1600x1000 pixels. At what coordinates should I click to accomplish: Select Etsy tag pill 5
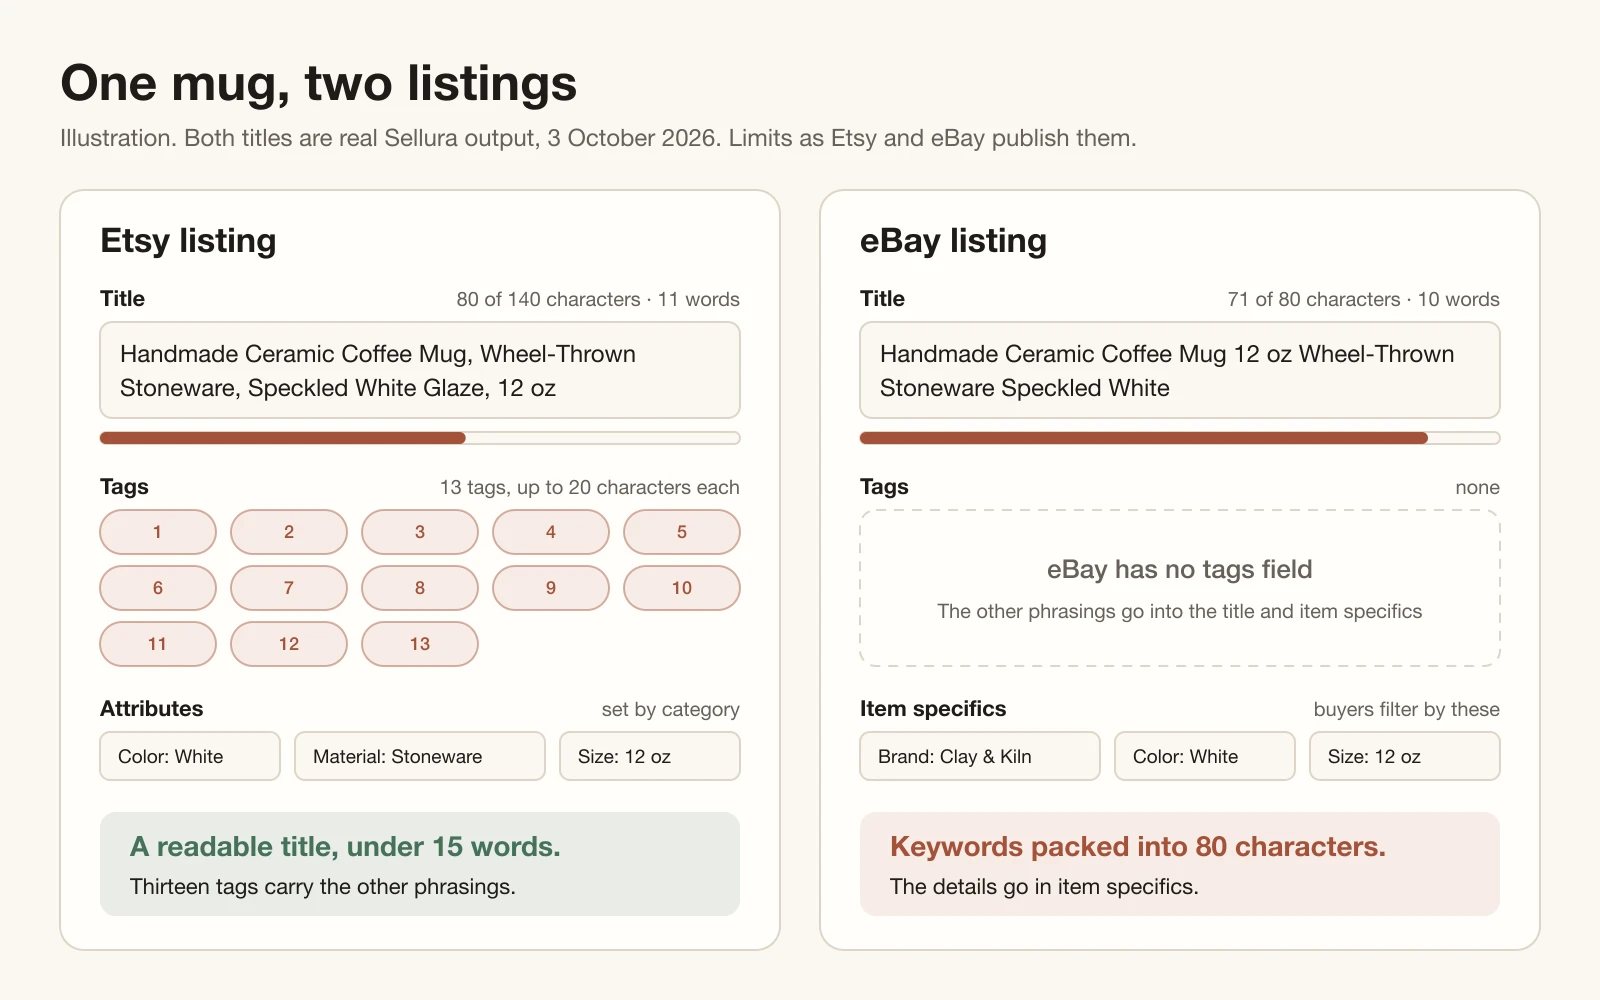coord(682,532)
